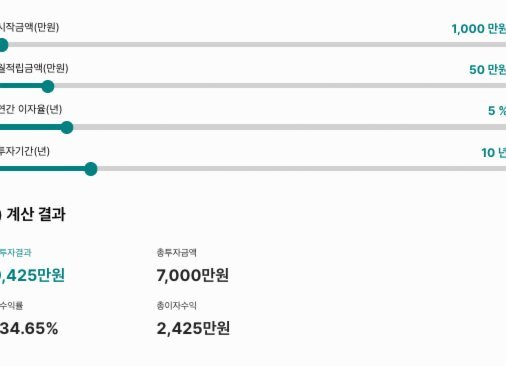Click the 2,425만원 total interest amount
Image resolution: width=506 pixels, height=366 pixels.
point(193,329)
